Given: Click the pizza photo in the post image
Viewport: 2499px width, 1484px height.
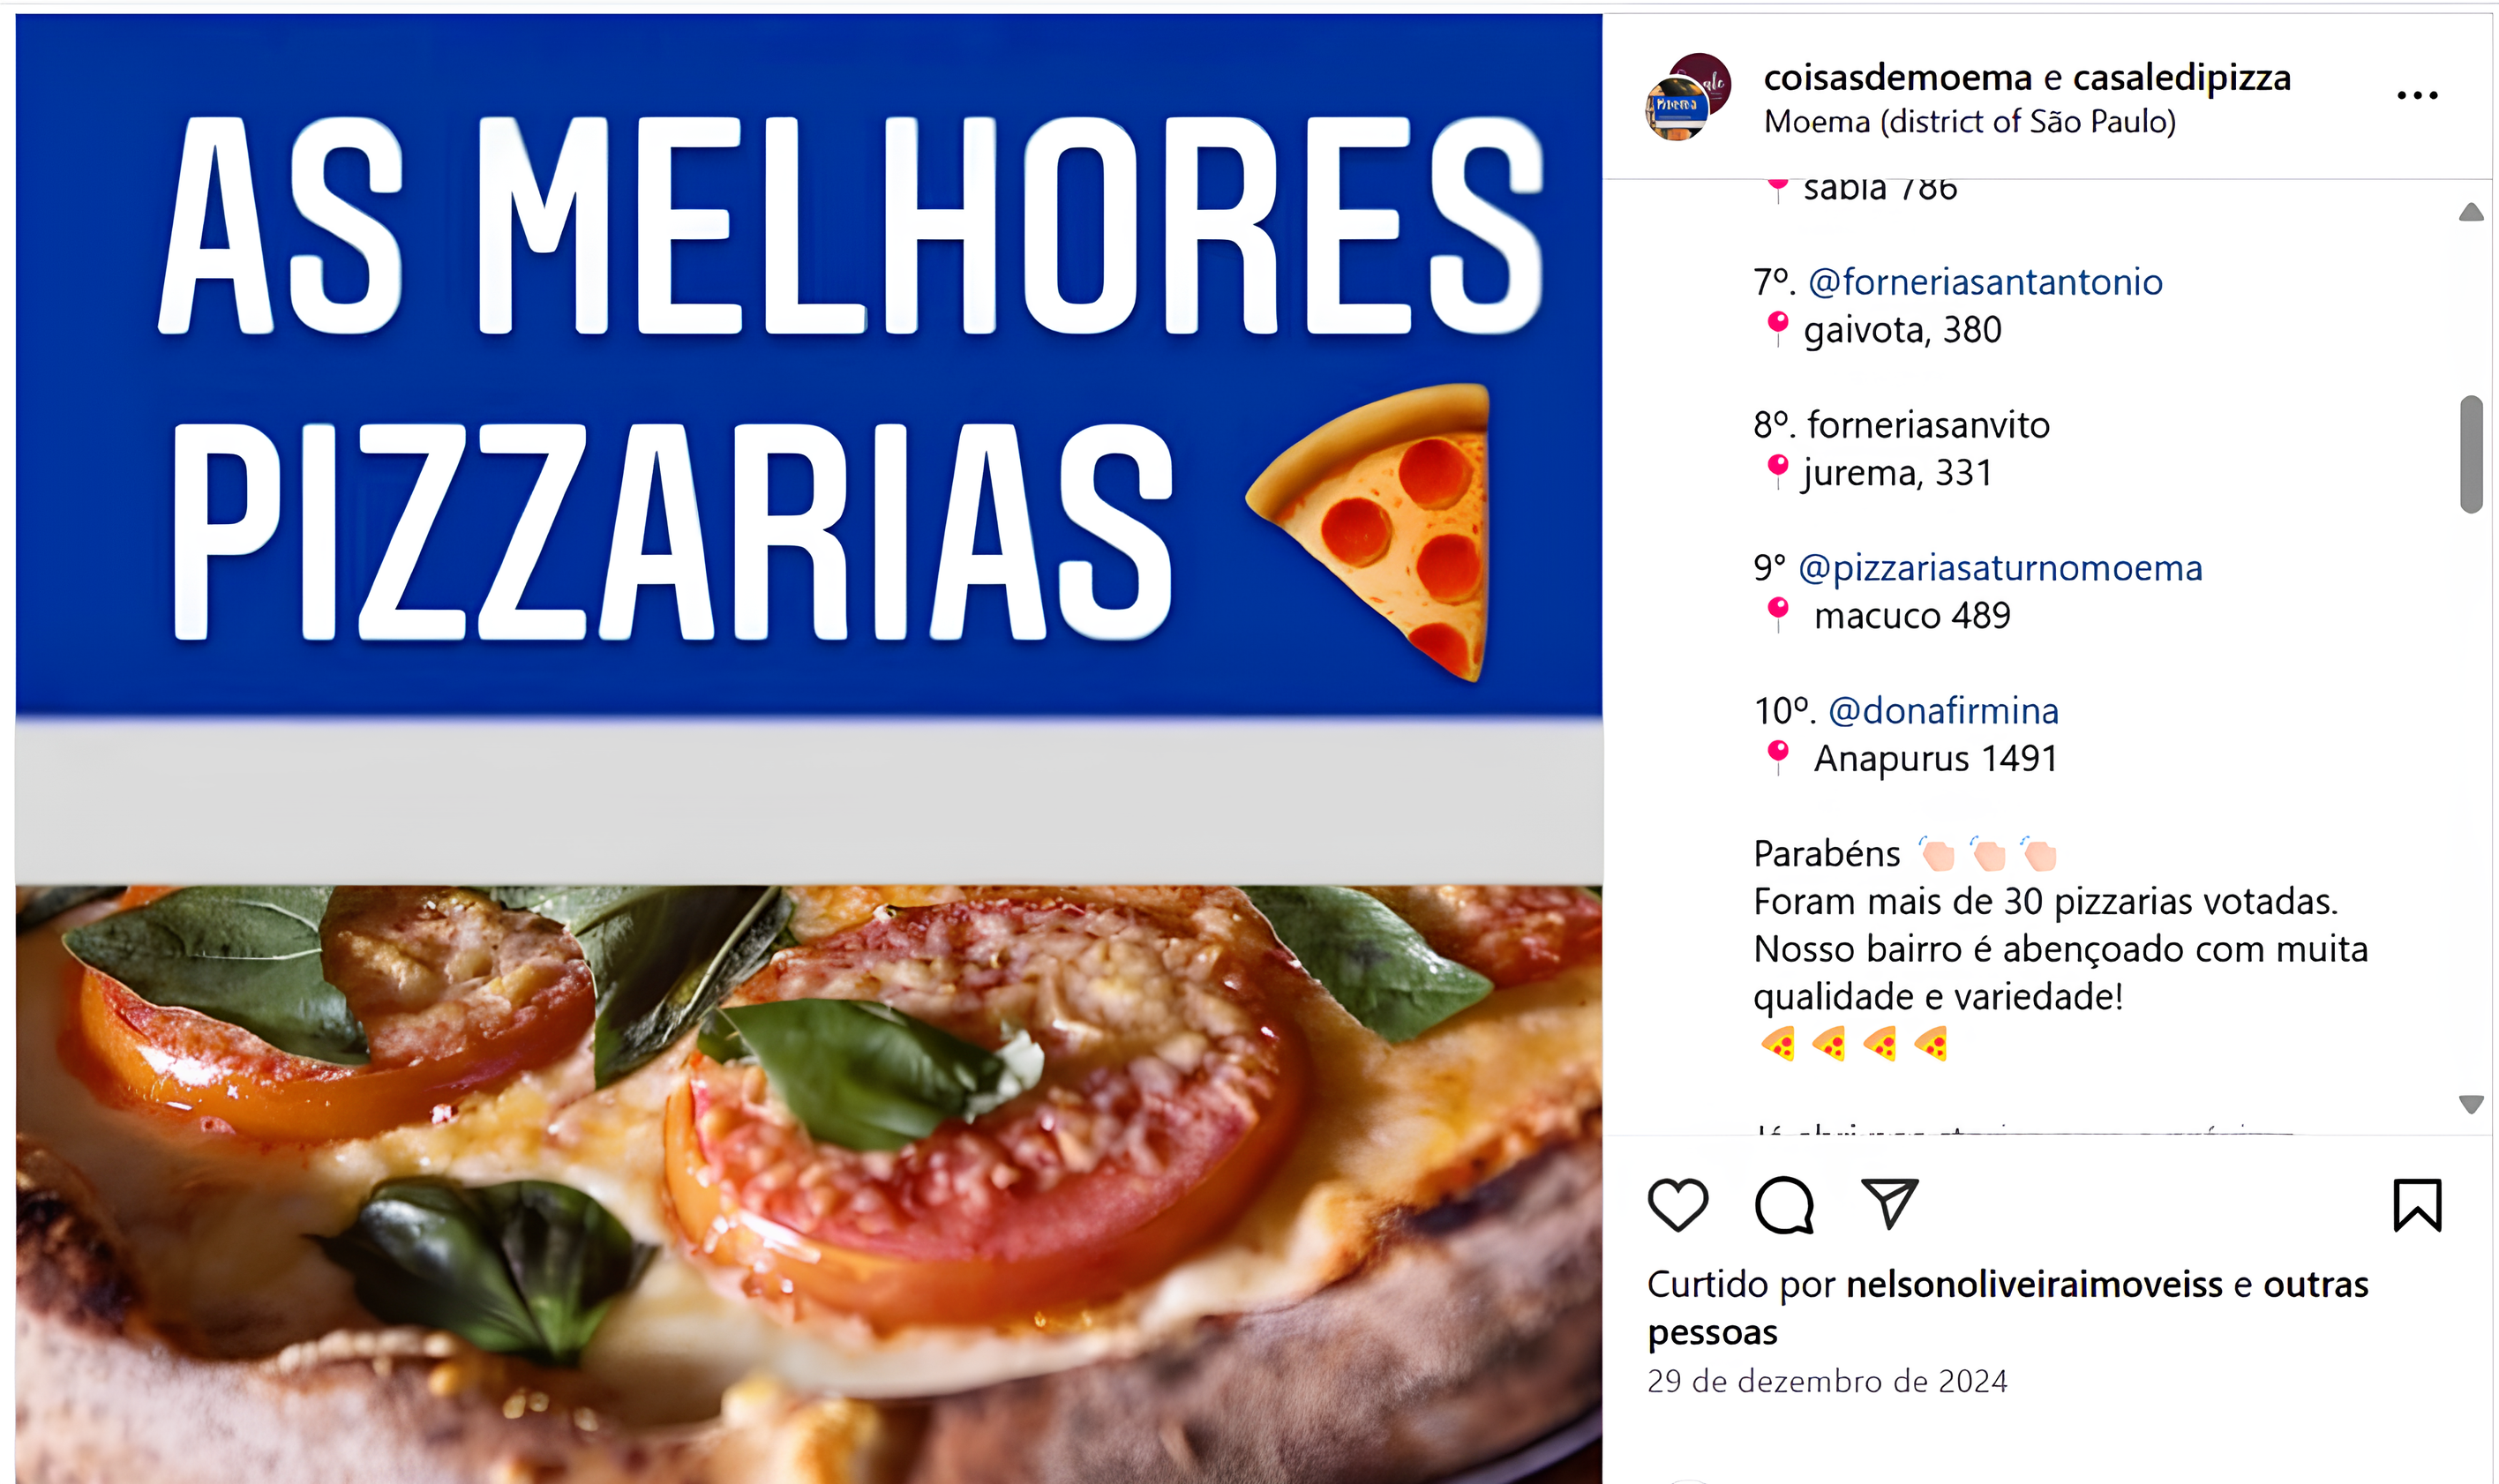Looking at the screenshot, I should pyautogui.click(x=808, y=1184).
